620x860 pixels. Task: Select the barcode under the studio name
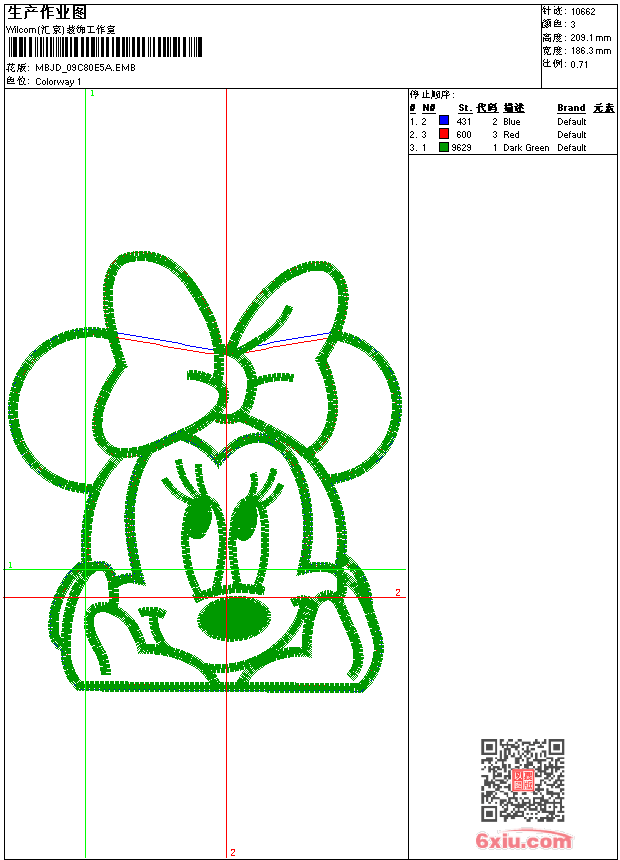click(x=105, y=47)
